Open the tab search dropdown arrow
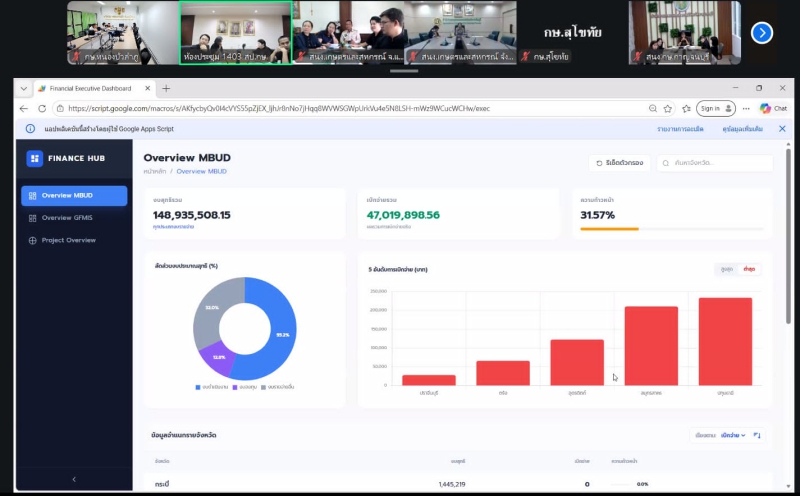Image resolution: width=800 pixels, height=496 pixels. tap(24, 88)
